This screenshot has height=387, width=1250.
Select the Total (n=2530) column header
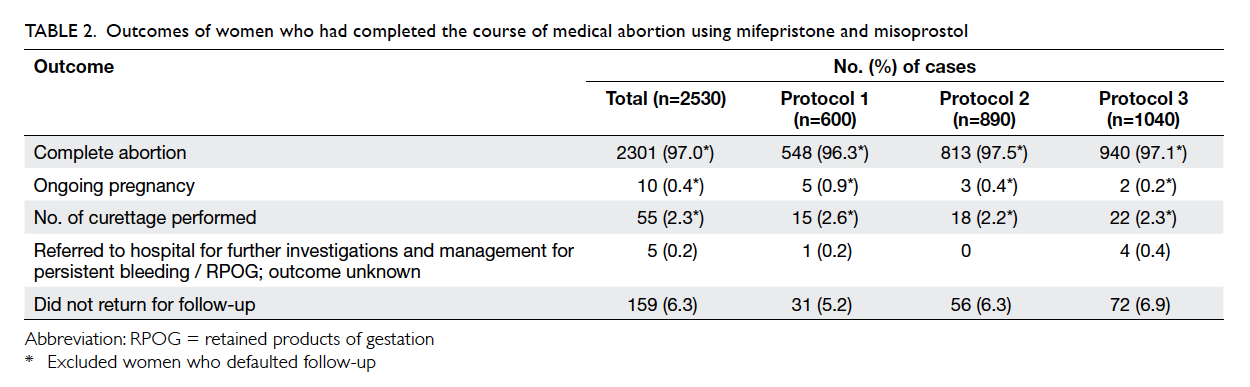[x=666, y=99]
